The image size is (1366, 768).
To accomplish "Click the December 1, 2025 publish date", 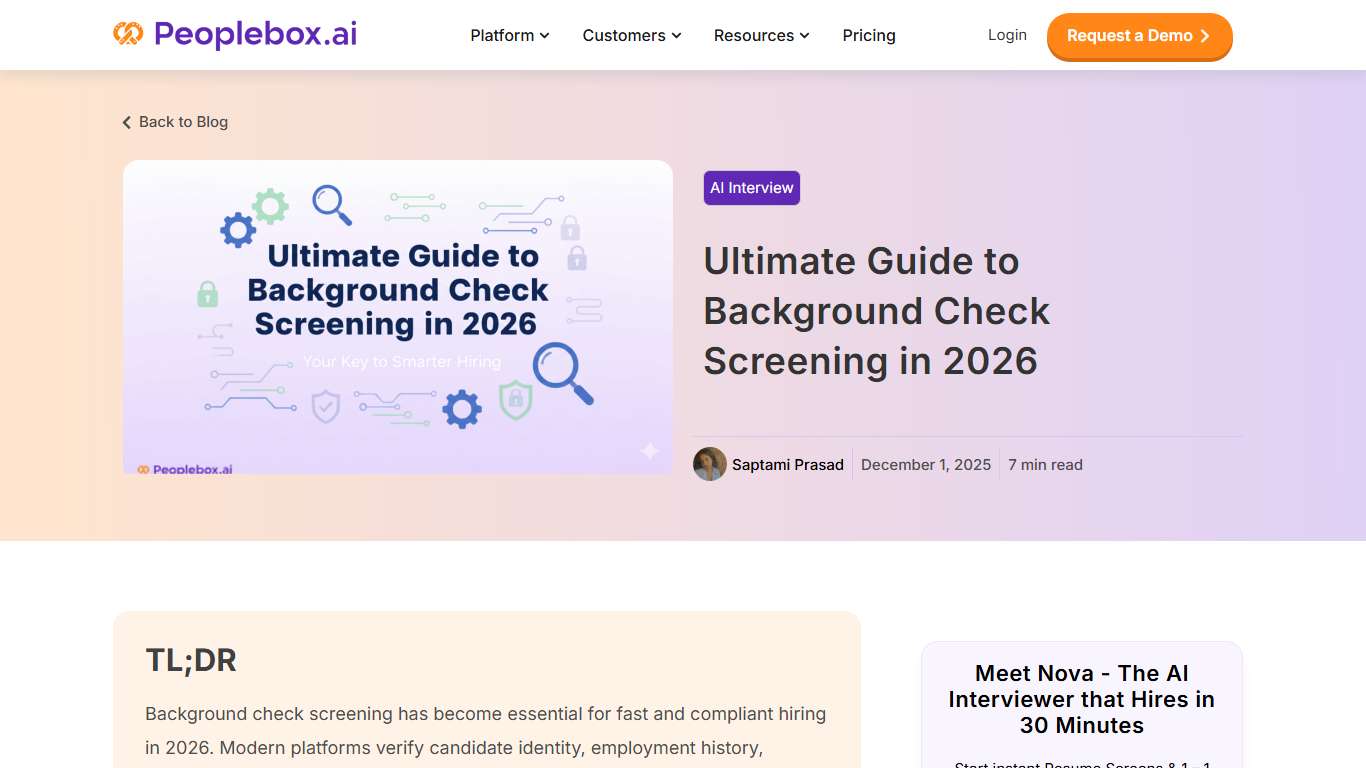I will (925, 464).
